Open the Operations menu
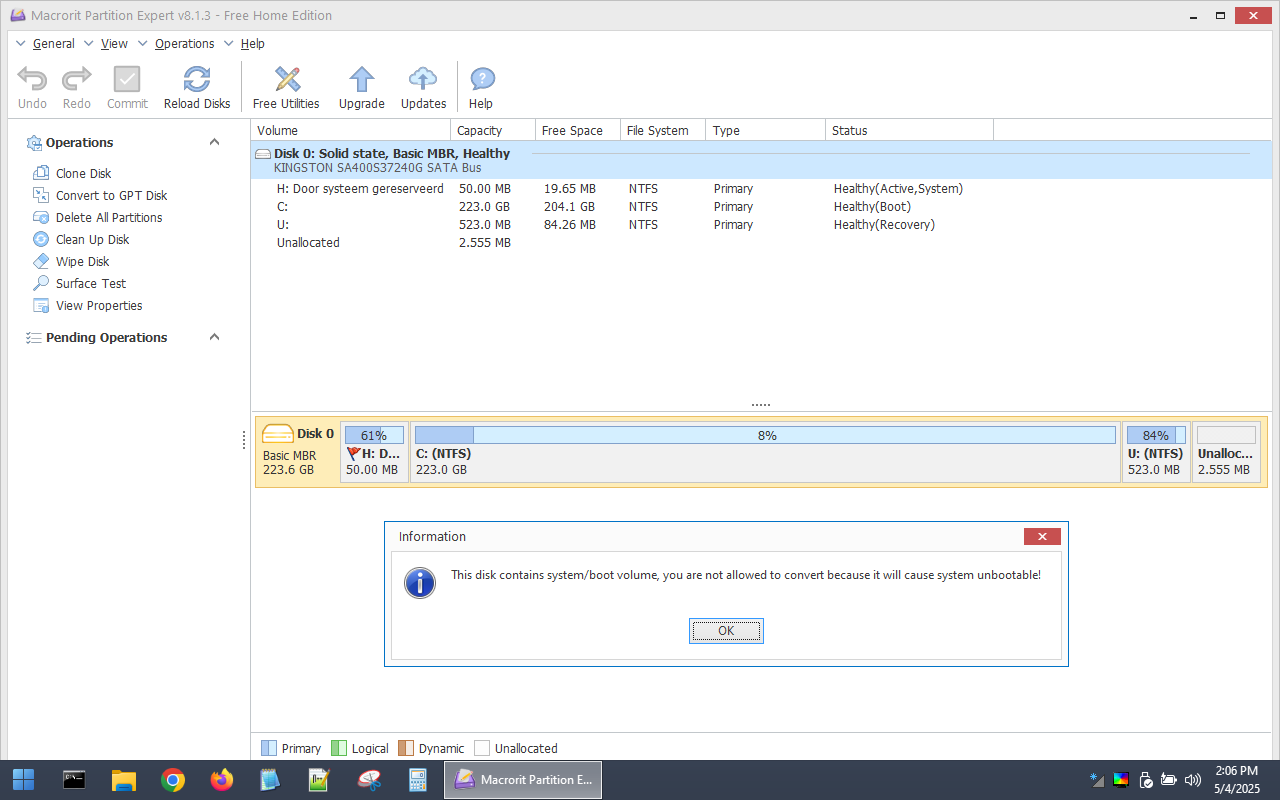The image size is (1280, 800). point(184,44)
